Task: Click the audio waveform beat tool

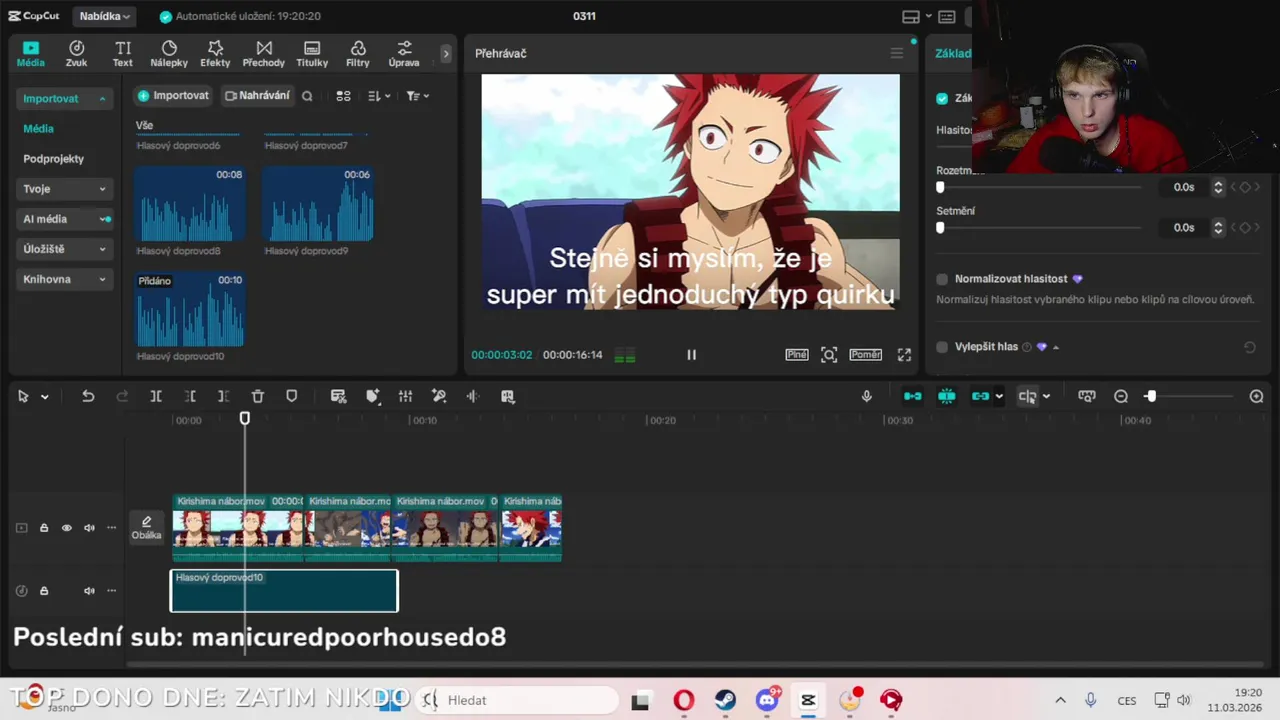Action: tap(473, 397)
